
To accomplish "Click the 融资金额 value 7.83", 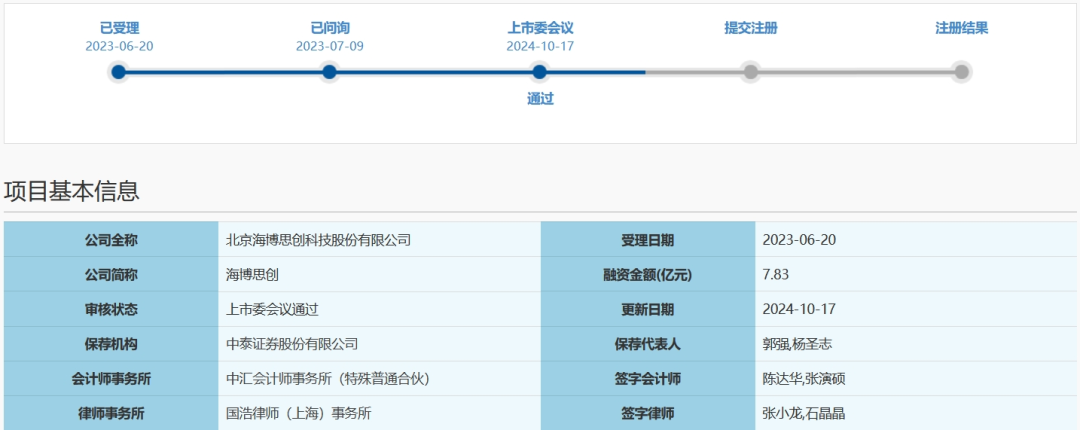I will pos(776,275).
